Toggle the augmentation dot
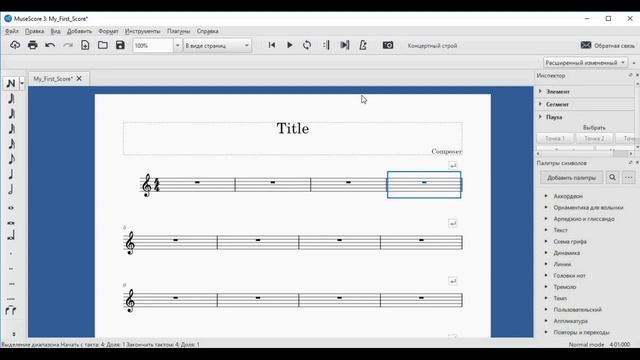The width and height of the screenshot is (640, 360). [11, 253]
